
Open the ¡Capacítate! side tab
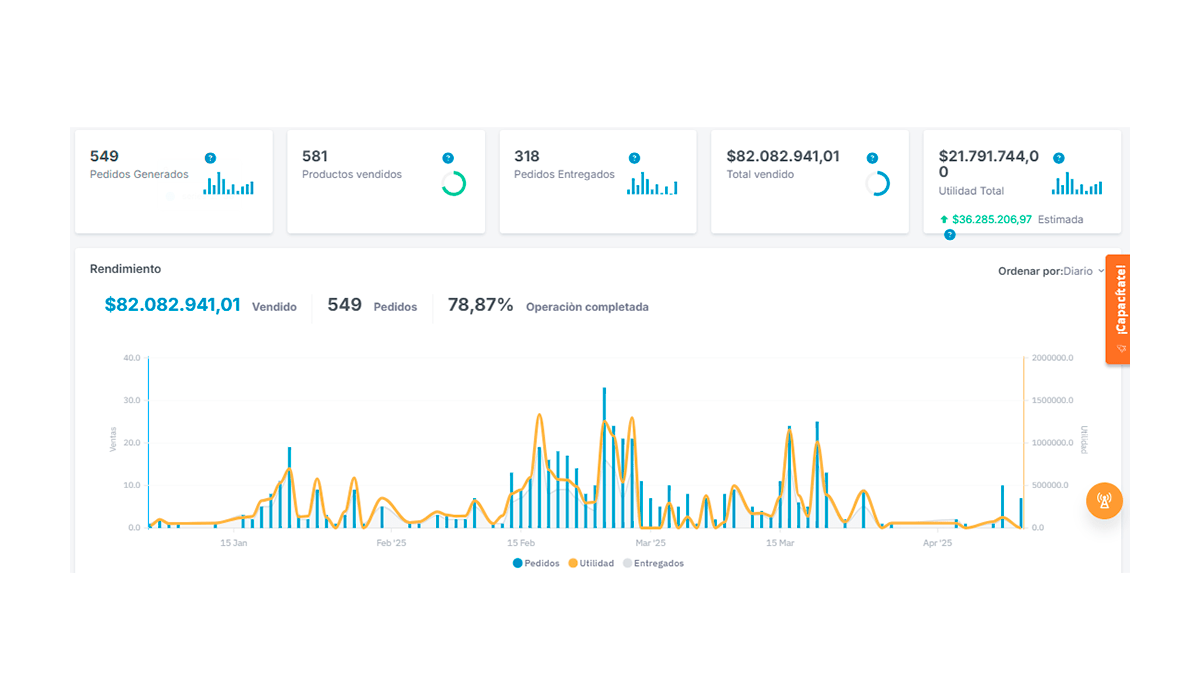coord(1118,309)
